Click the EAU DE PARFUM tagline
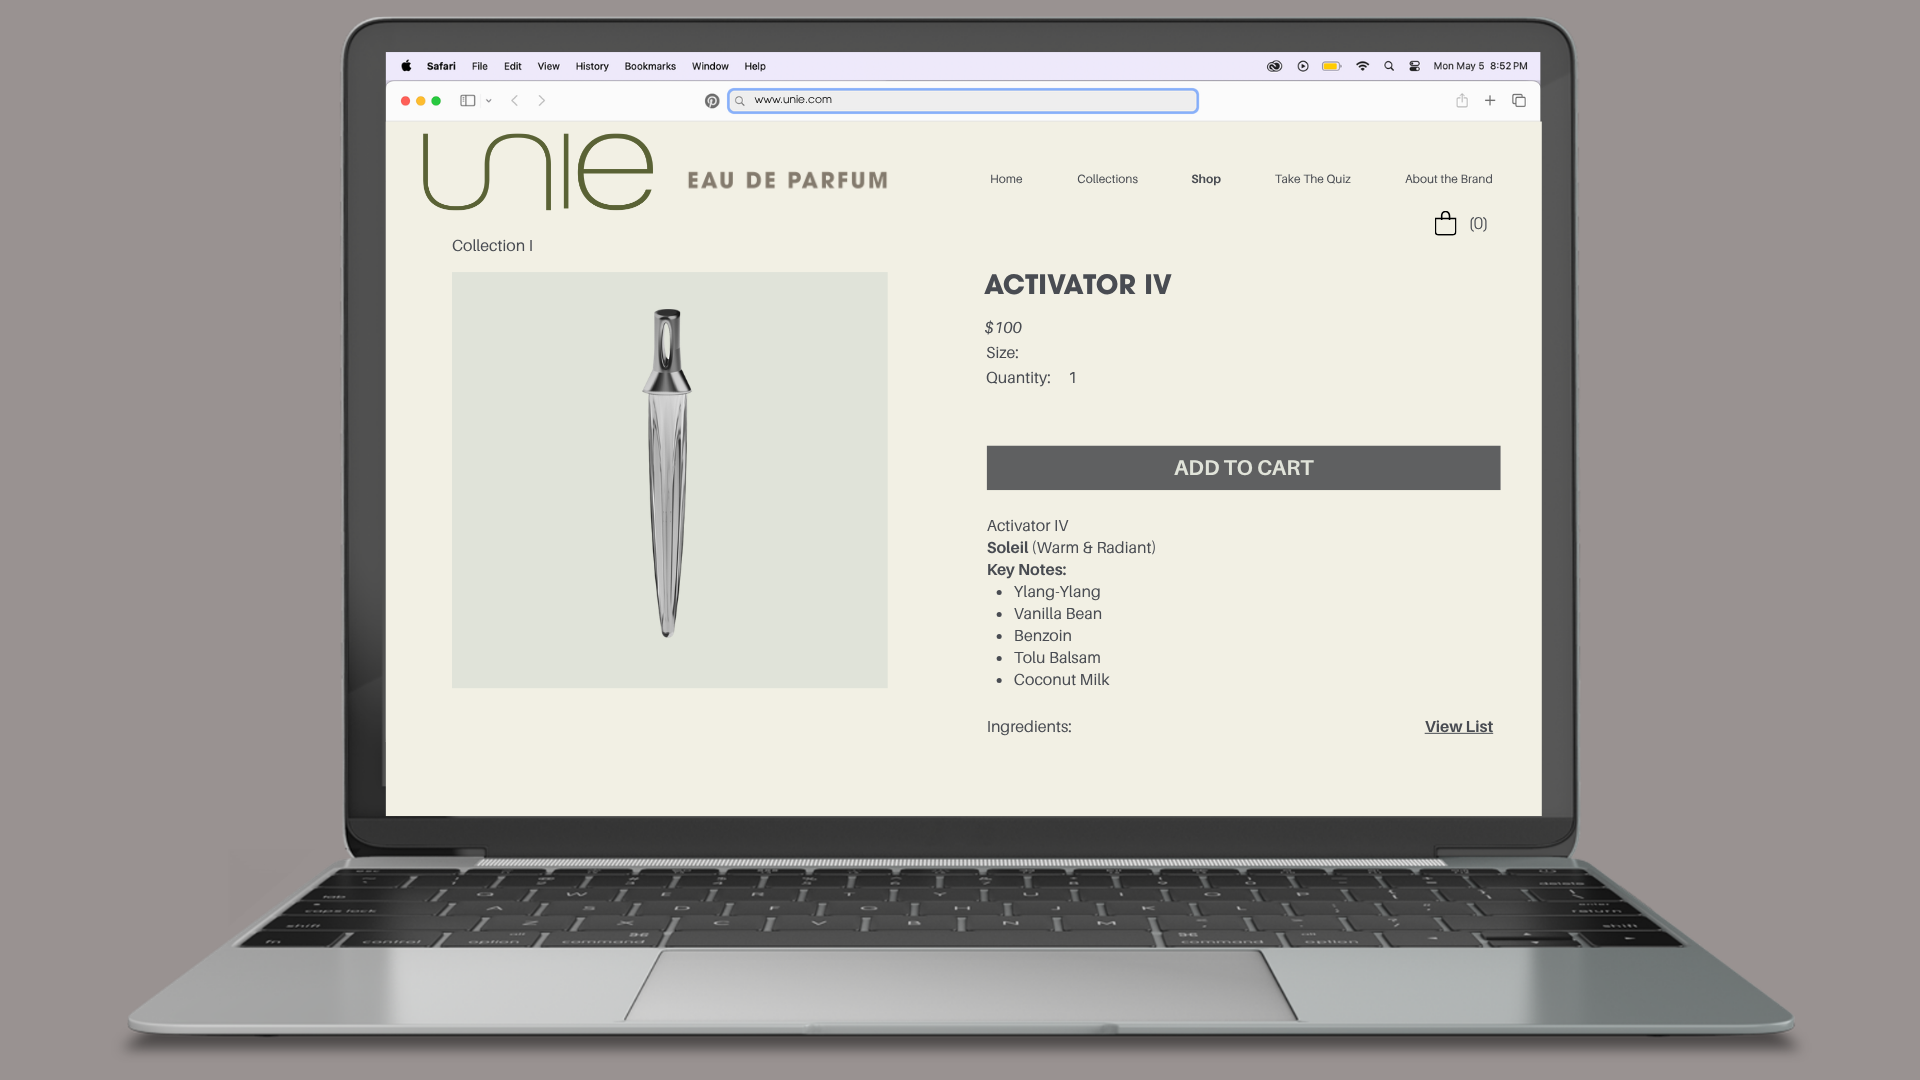The image size is (1920, 1080). tap(788, 180)
